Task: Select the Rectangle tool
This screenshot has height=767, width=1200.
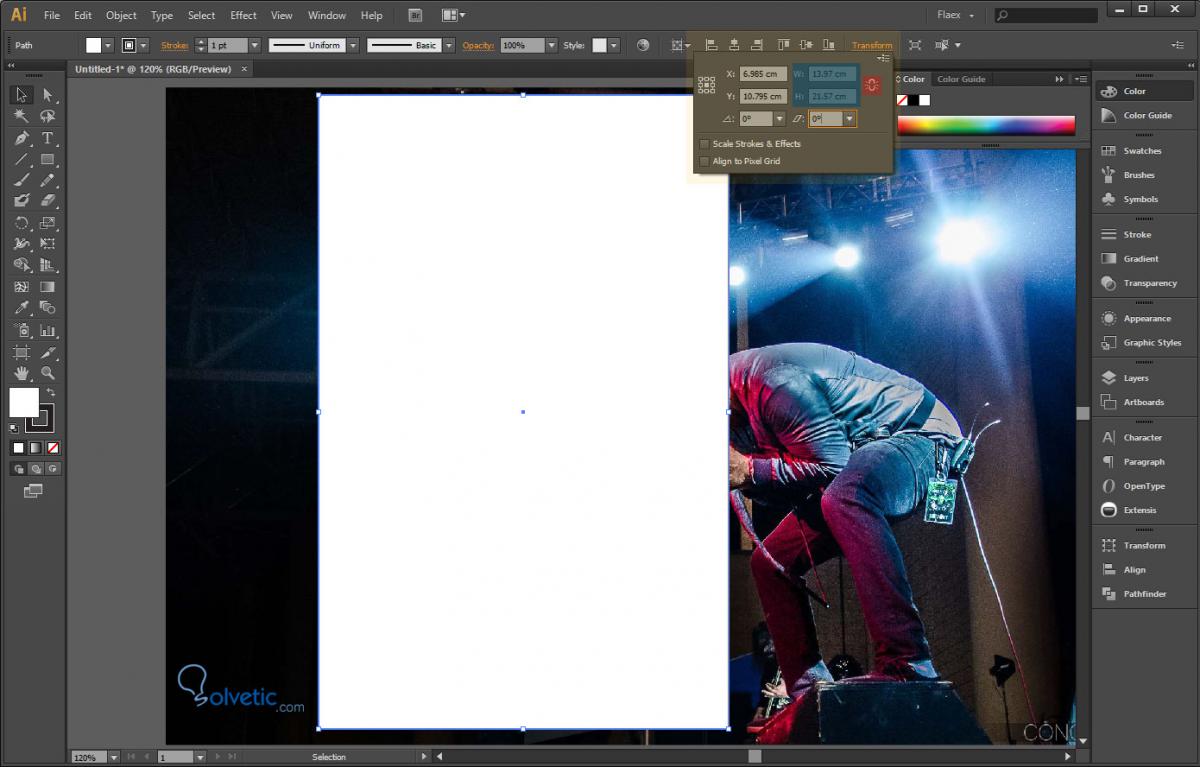Action: (47, 160)
